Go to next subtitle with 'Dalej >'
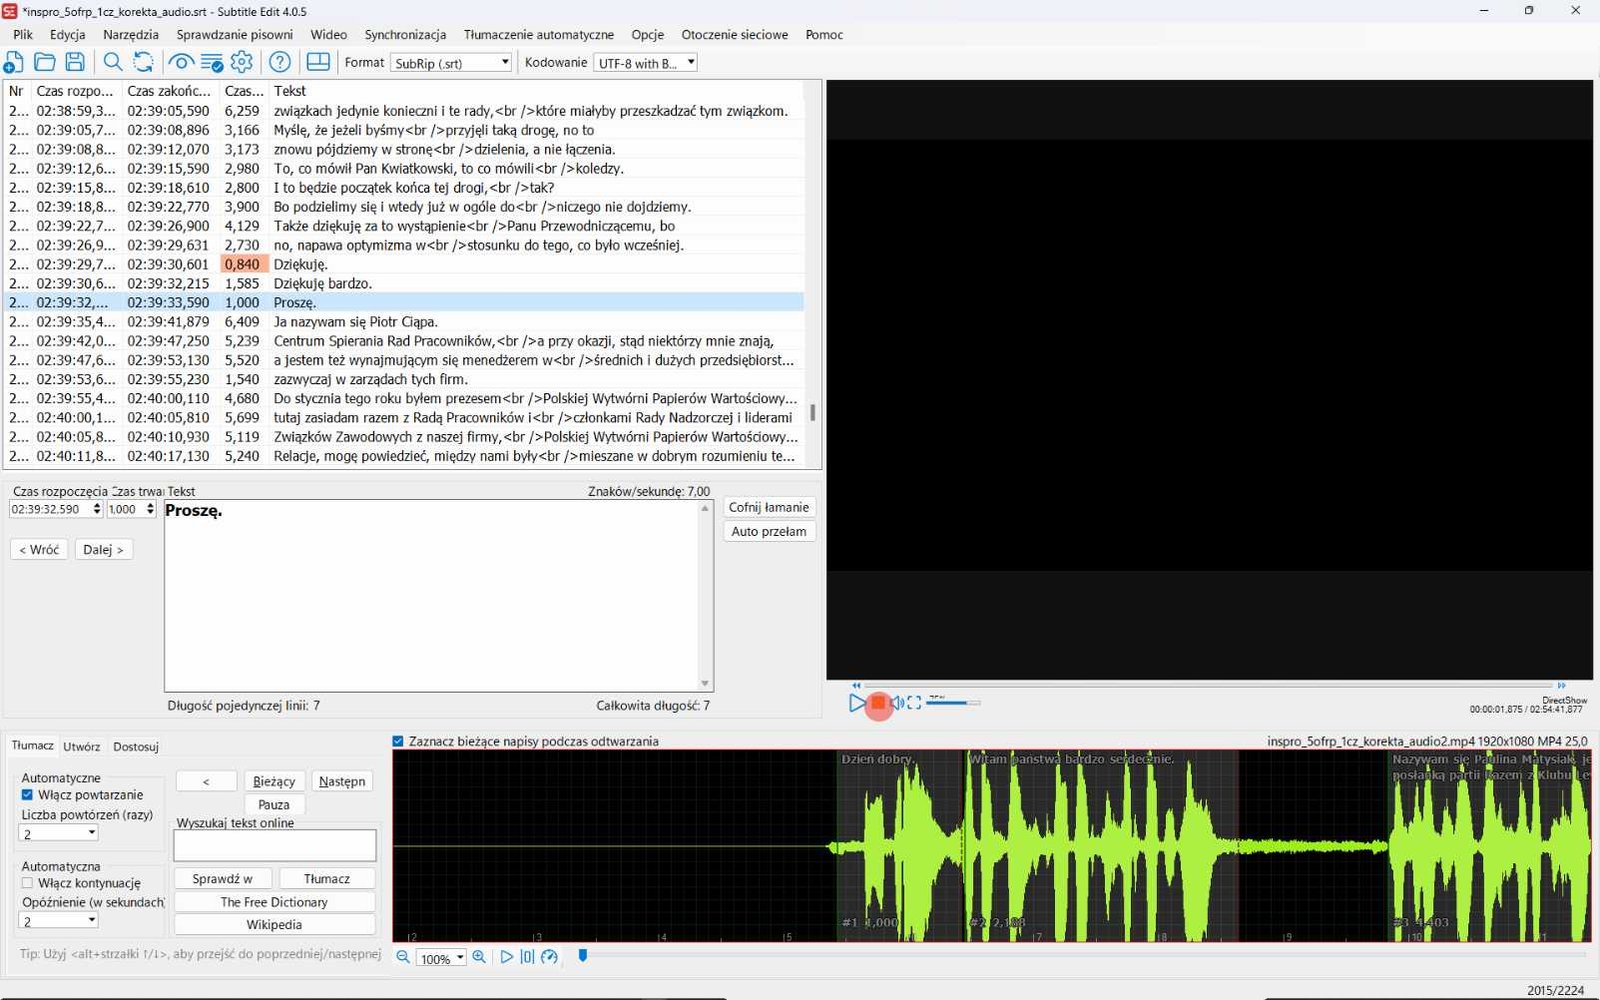Screen dimensions: 1600x1000 pos(104,549)
